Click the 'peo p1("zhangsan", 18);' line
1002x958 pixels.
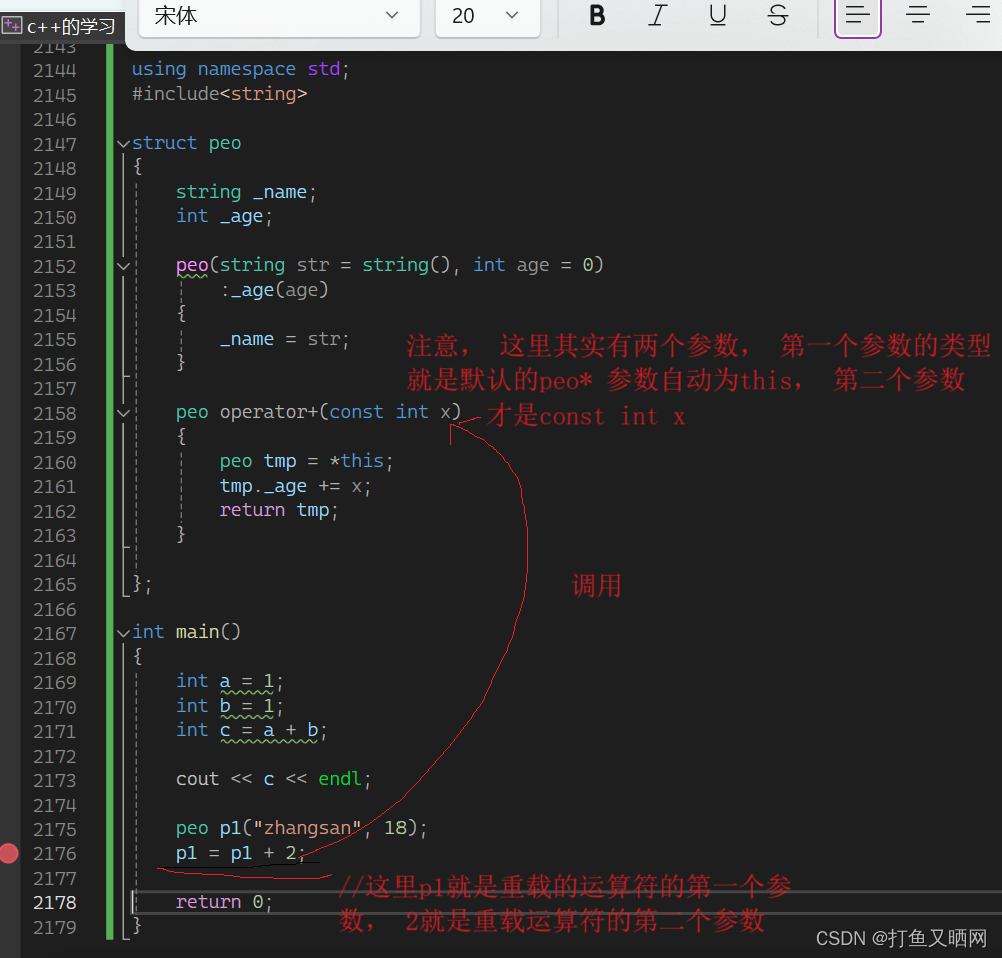301,828
